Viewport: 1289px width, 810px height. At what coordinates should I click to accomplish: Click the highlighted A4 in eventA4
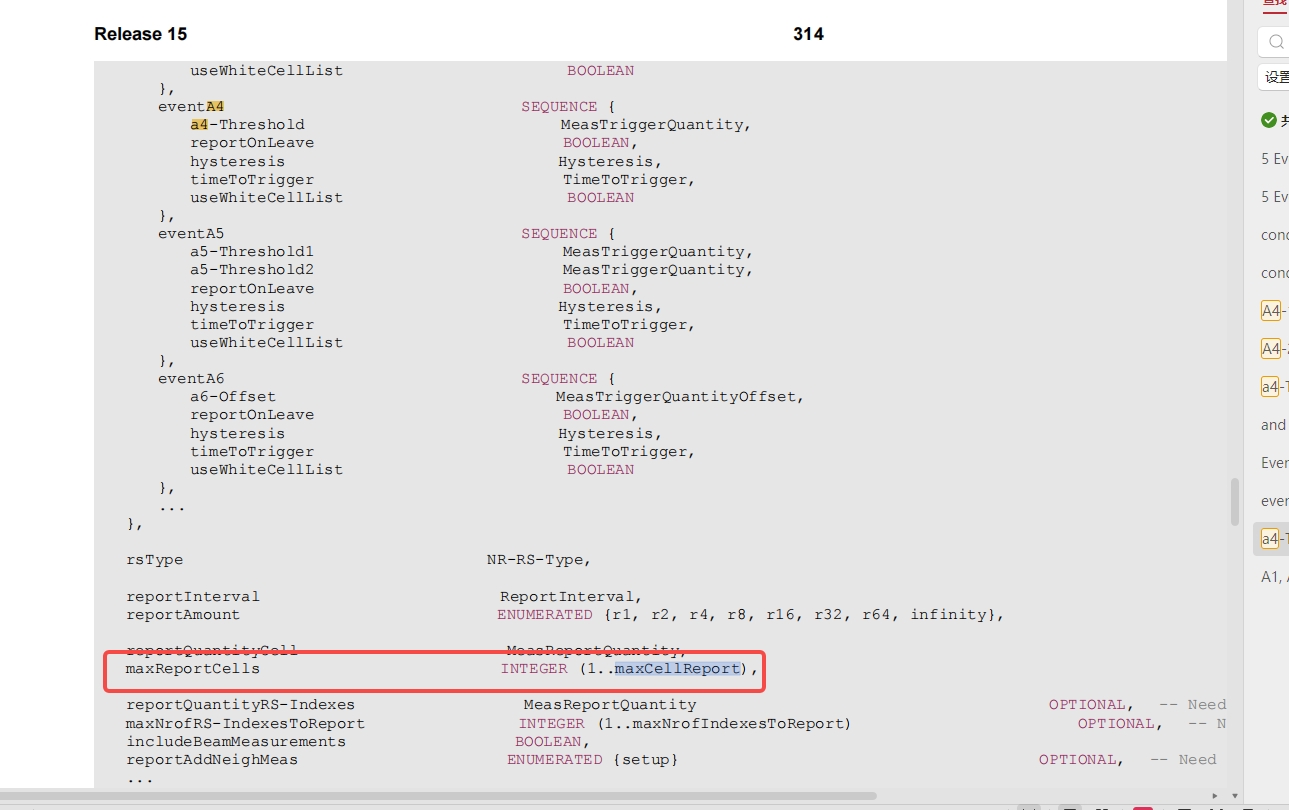(215, 107)
